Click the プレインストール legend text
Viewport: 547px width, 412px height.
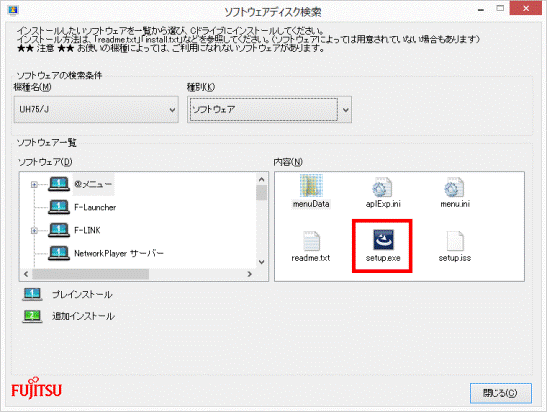click(82, 295)
